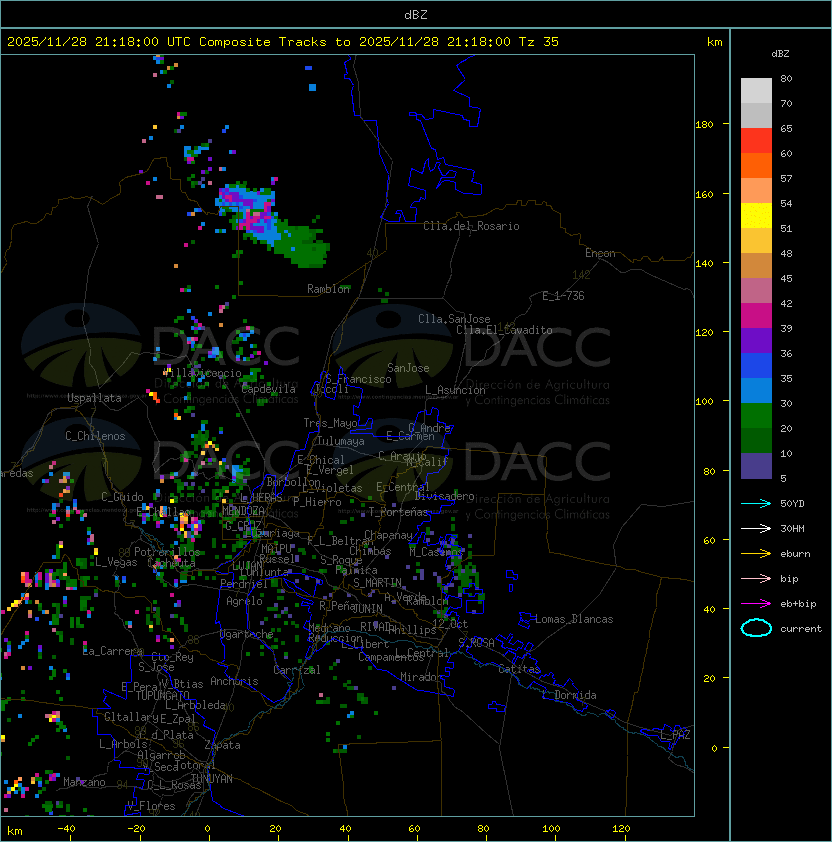Click the 'S_ROSA' map label
Screen dimensions: 832x842
tap(476, 643)
